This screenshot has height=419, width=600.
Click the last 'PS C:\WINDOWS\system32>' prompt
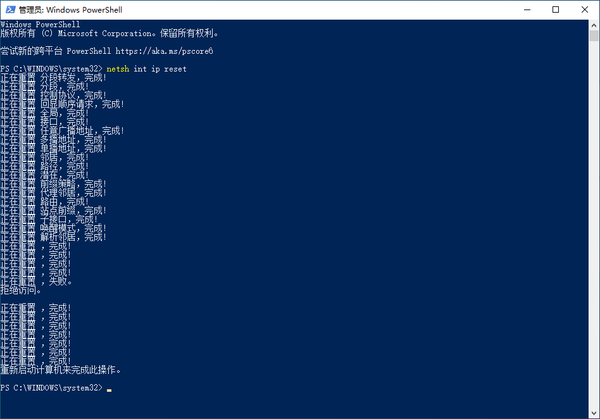click(x=52, y=388)
